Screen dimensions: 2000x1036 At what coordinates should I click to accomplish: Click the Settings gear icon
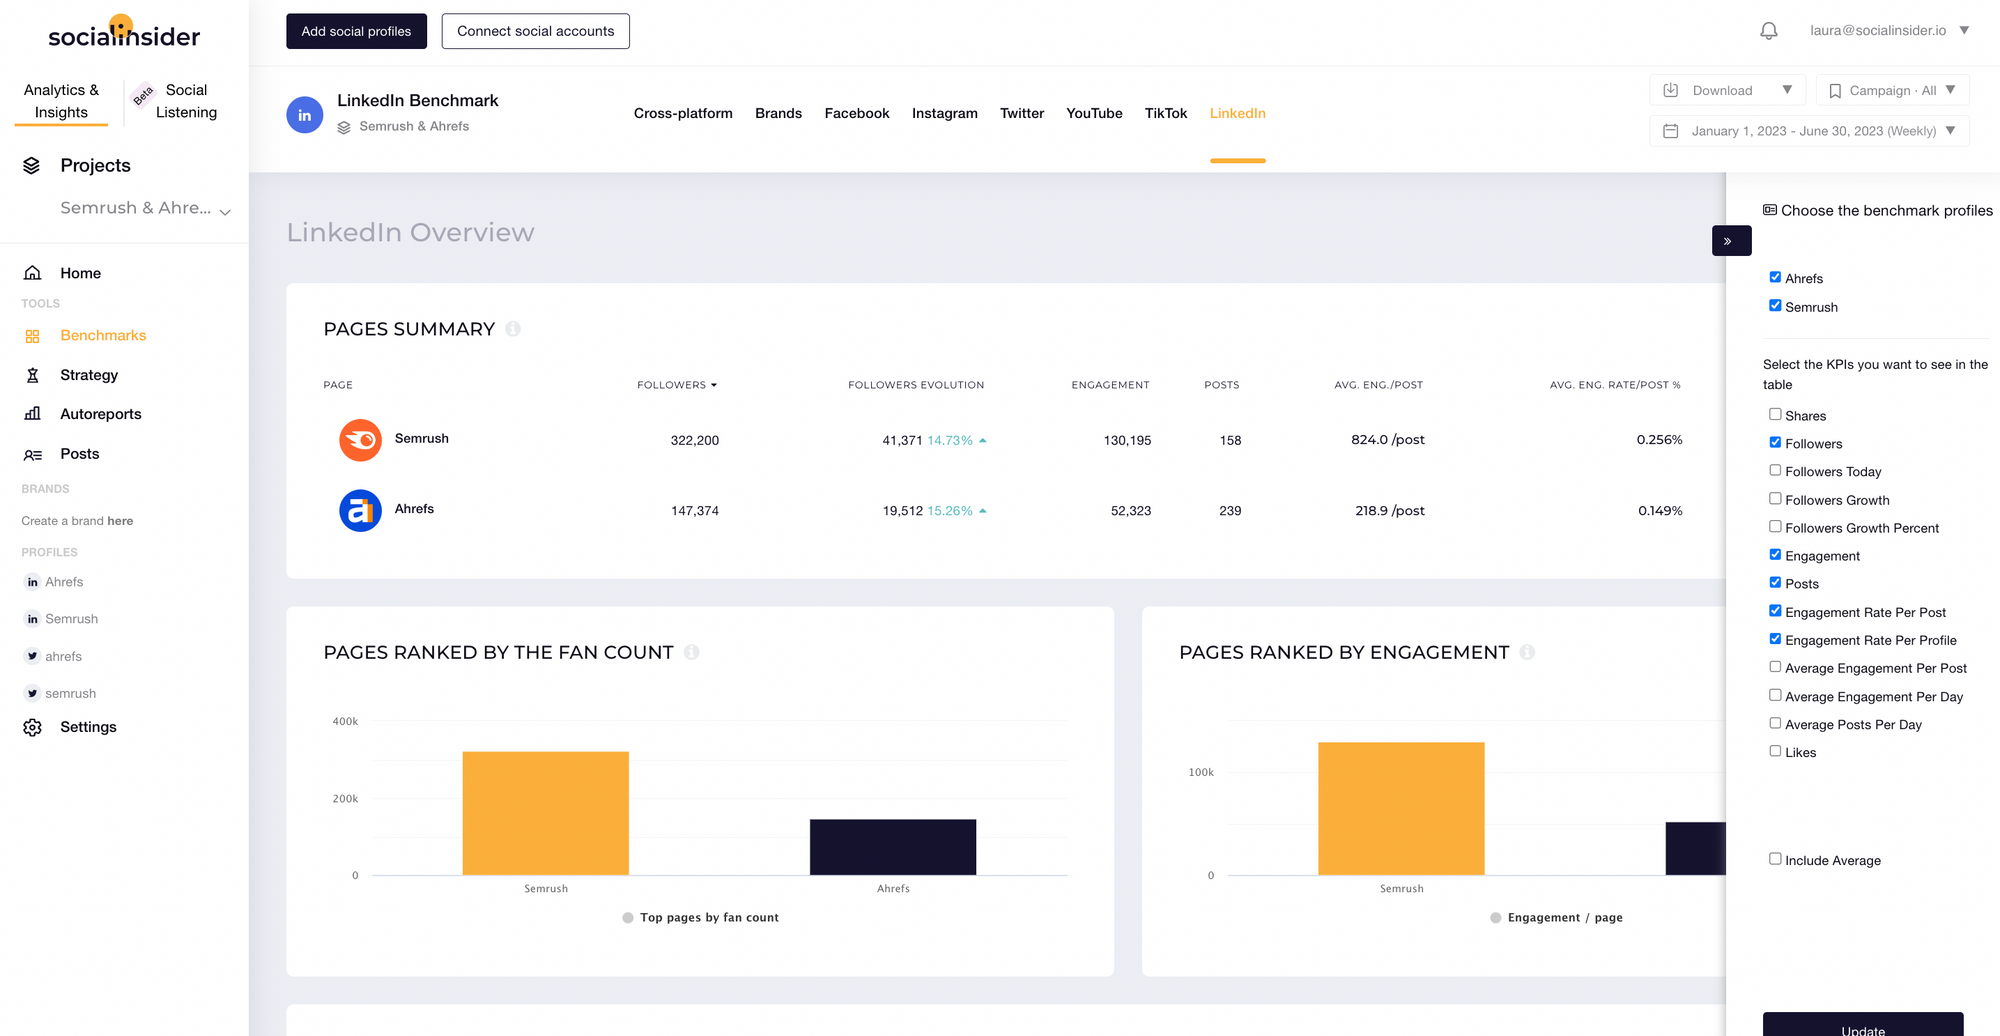33,727
